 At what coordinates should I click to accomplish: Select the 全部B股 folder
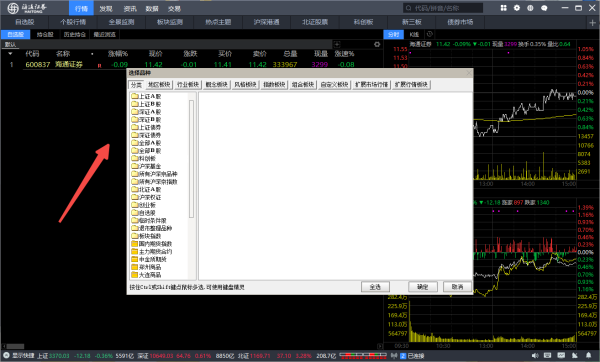tap(146, 150)
